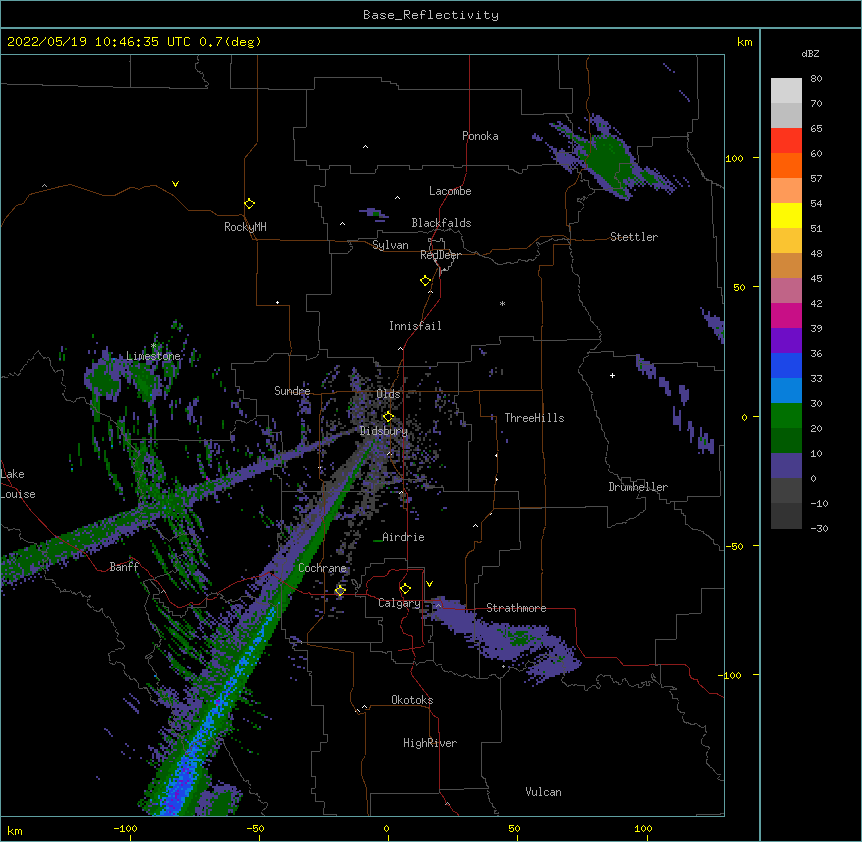Click the white asterisk above Limestone label
This screenshot has height=842, width=862.
point(154,346)
